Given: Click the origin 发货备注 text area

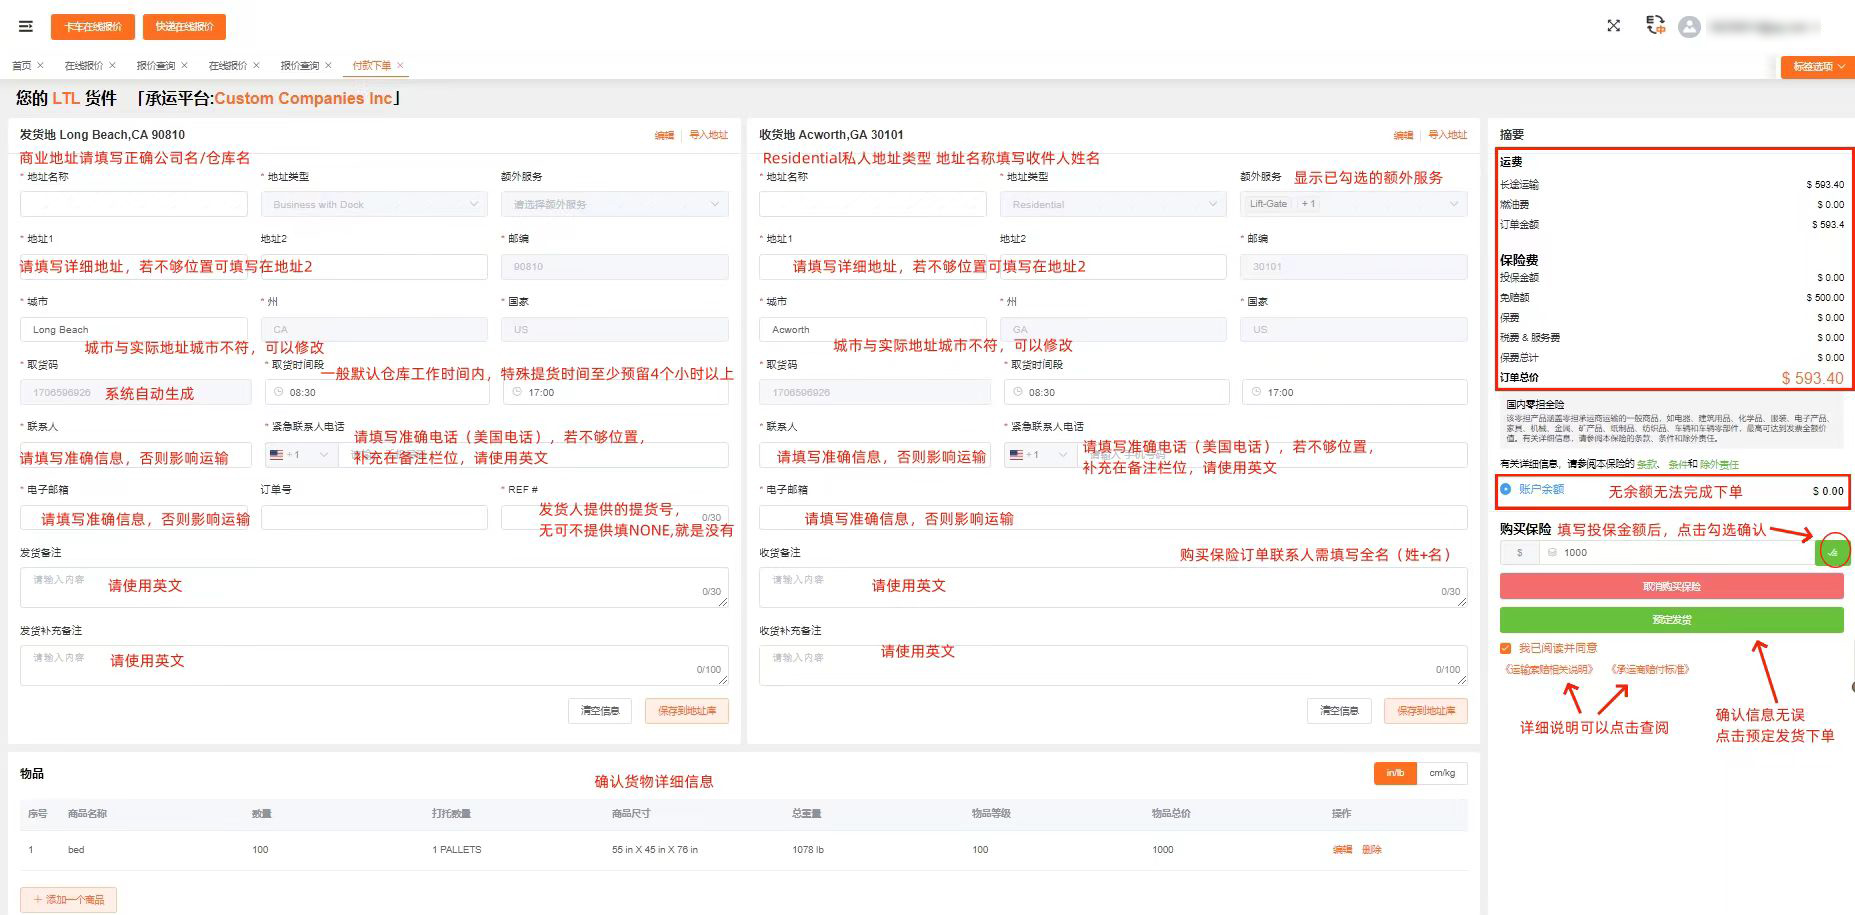Looking at the screenshot, I should (373, 588).
